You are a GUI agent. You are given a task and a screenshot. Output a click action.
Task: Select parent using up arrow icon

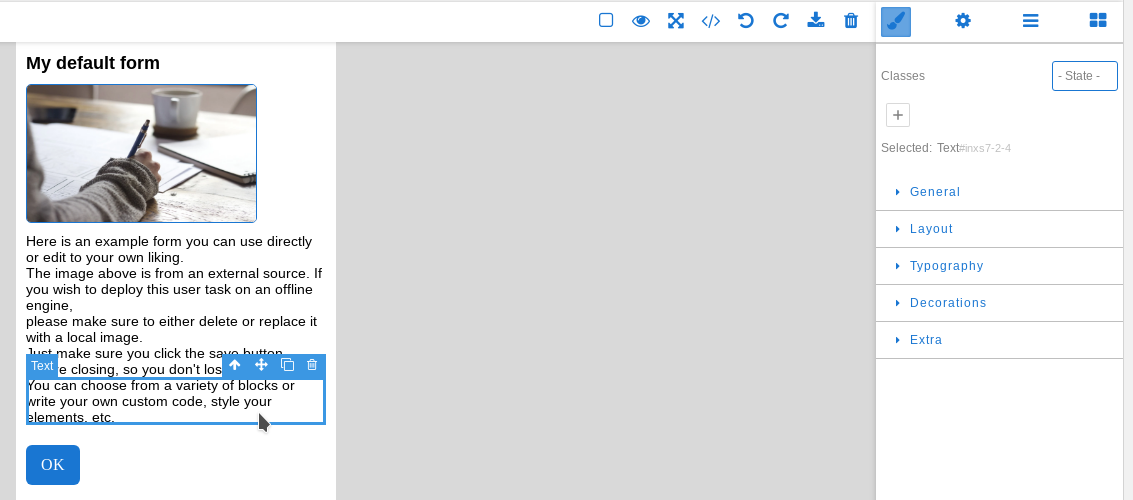(x=235, y=366)
